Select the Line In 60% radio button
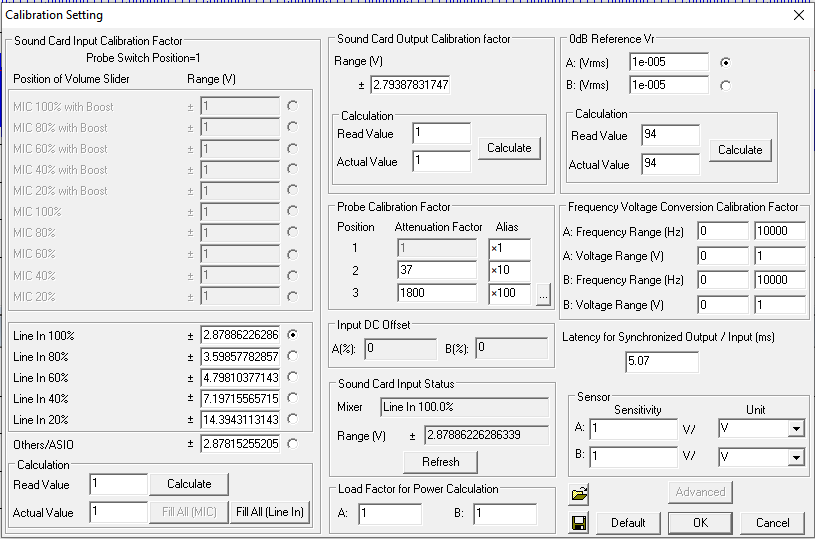The image size is (815, 539). click(292, 377)
